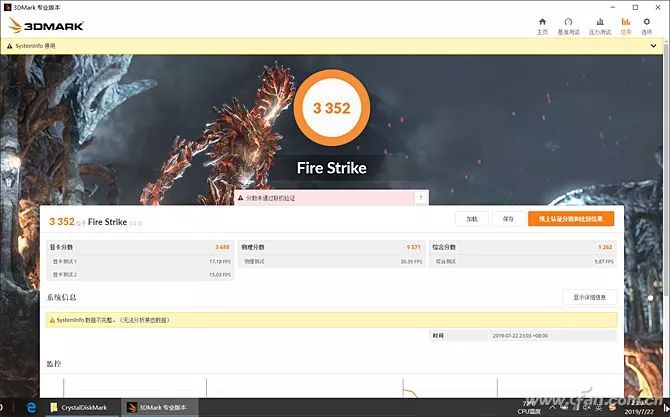Open the Options gear tab
The width and height of the screenshot is (670, 417).
click(x=646, y=26)
